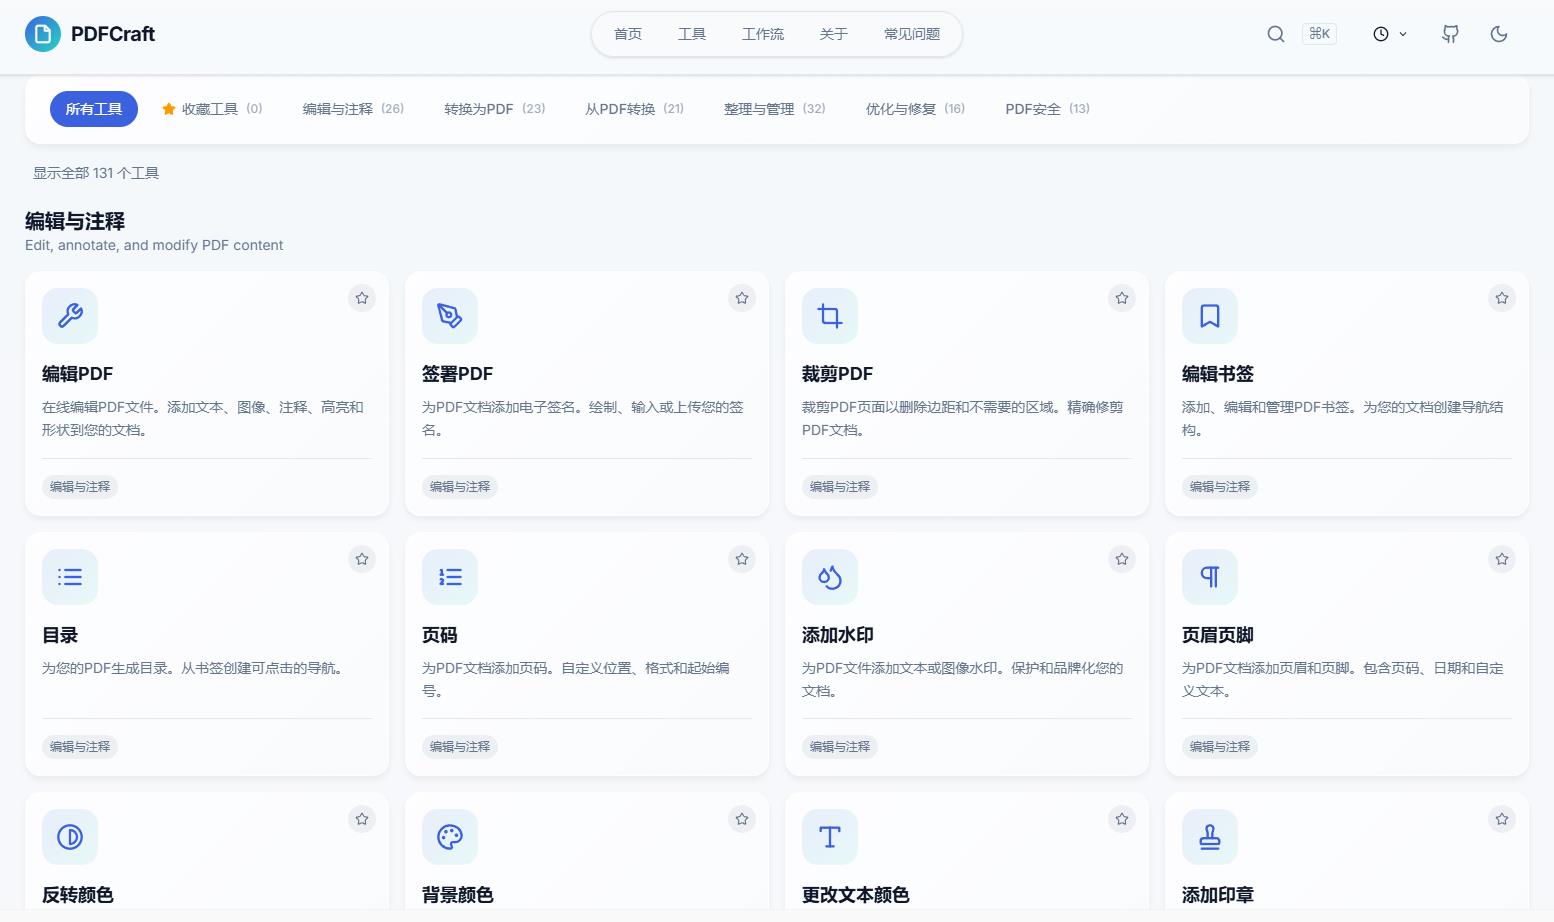The height and width of the screenshot is (922, 1554).
Task: Click the 反转颜色 title text
Action: click(78, 895)
